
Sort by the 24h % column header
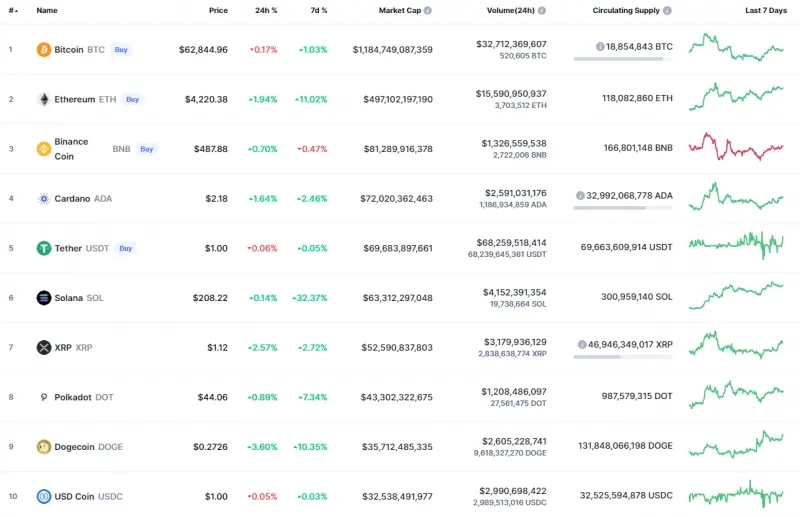coord(268,10)
